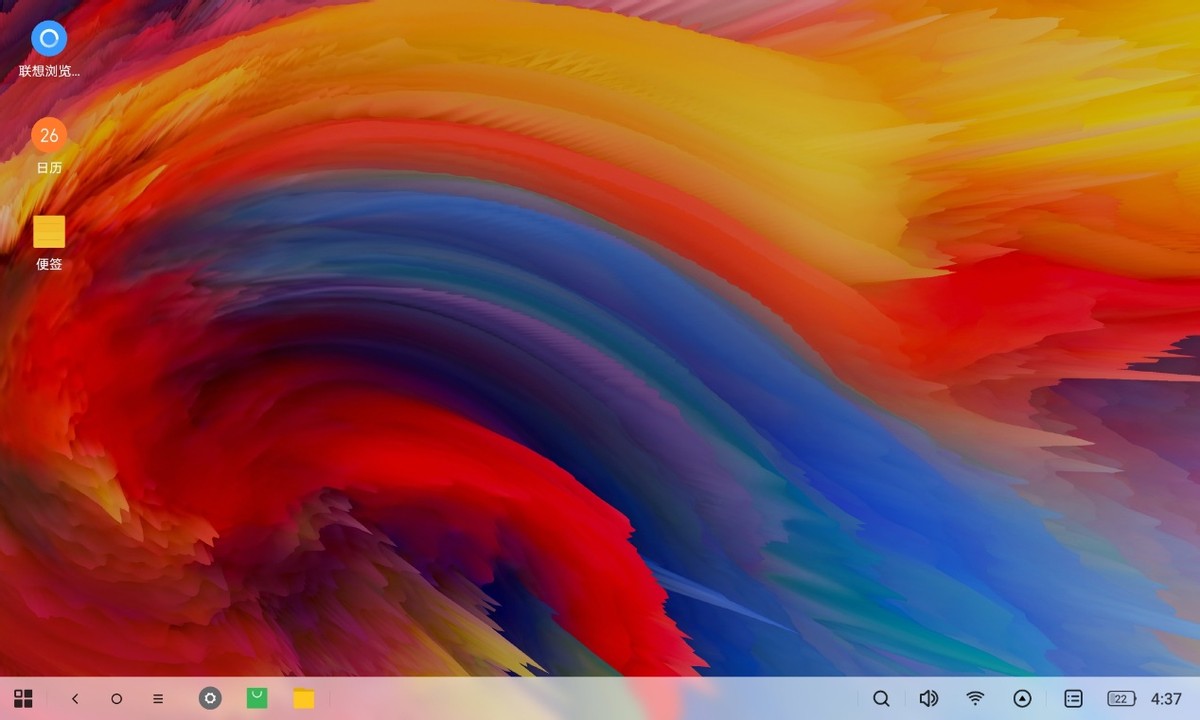Image resolution: width=1200 pixels, height=720 pixels.
Task: Click the battery indicator showing 22
Action: click(x=1121, y=699)
